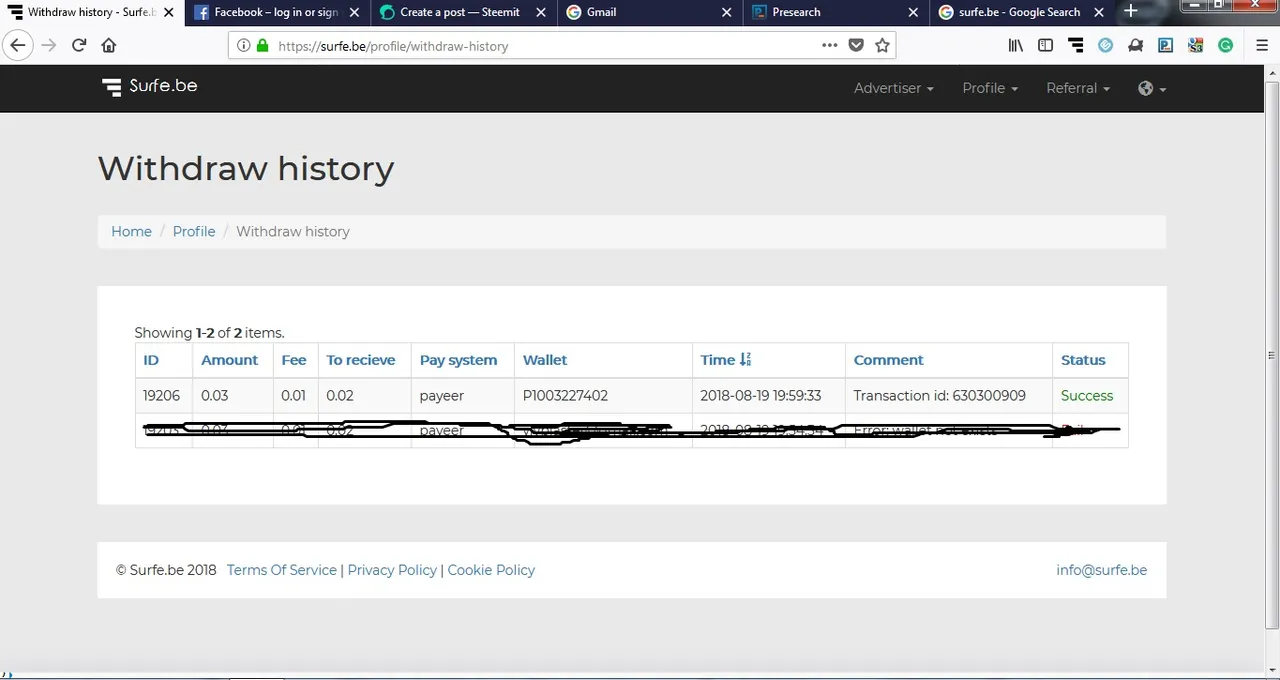Open the globe language selector
Image resolution: width=1280 pixels, height=680 pixels.
point(1152,88)
